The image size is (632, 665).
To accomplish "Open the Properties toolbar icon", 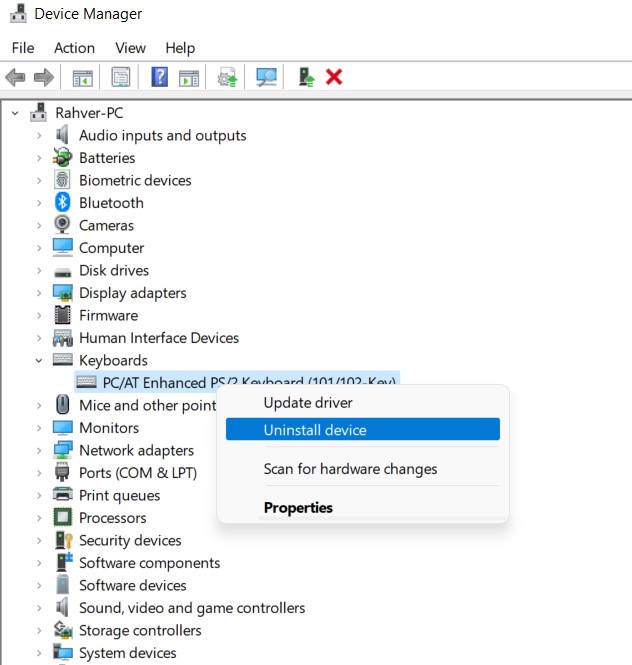I will coord(121,77).
